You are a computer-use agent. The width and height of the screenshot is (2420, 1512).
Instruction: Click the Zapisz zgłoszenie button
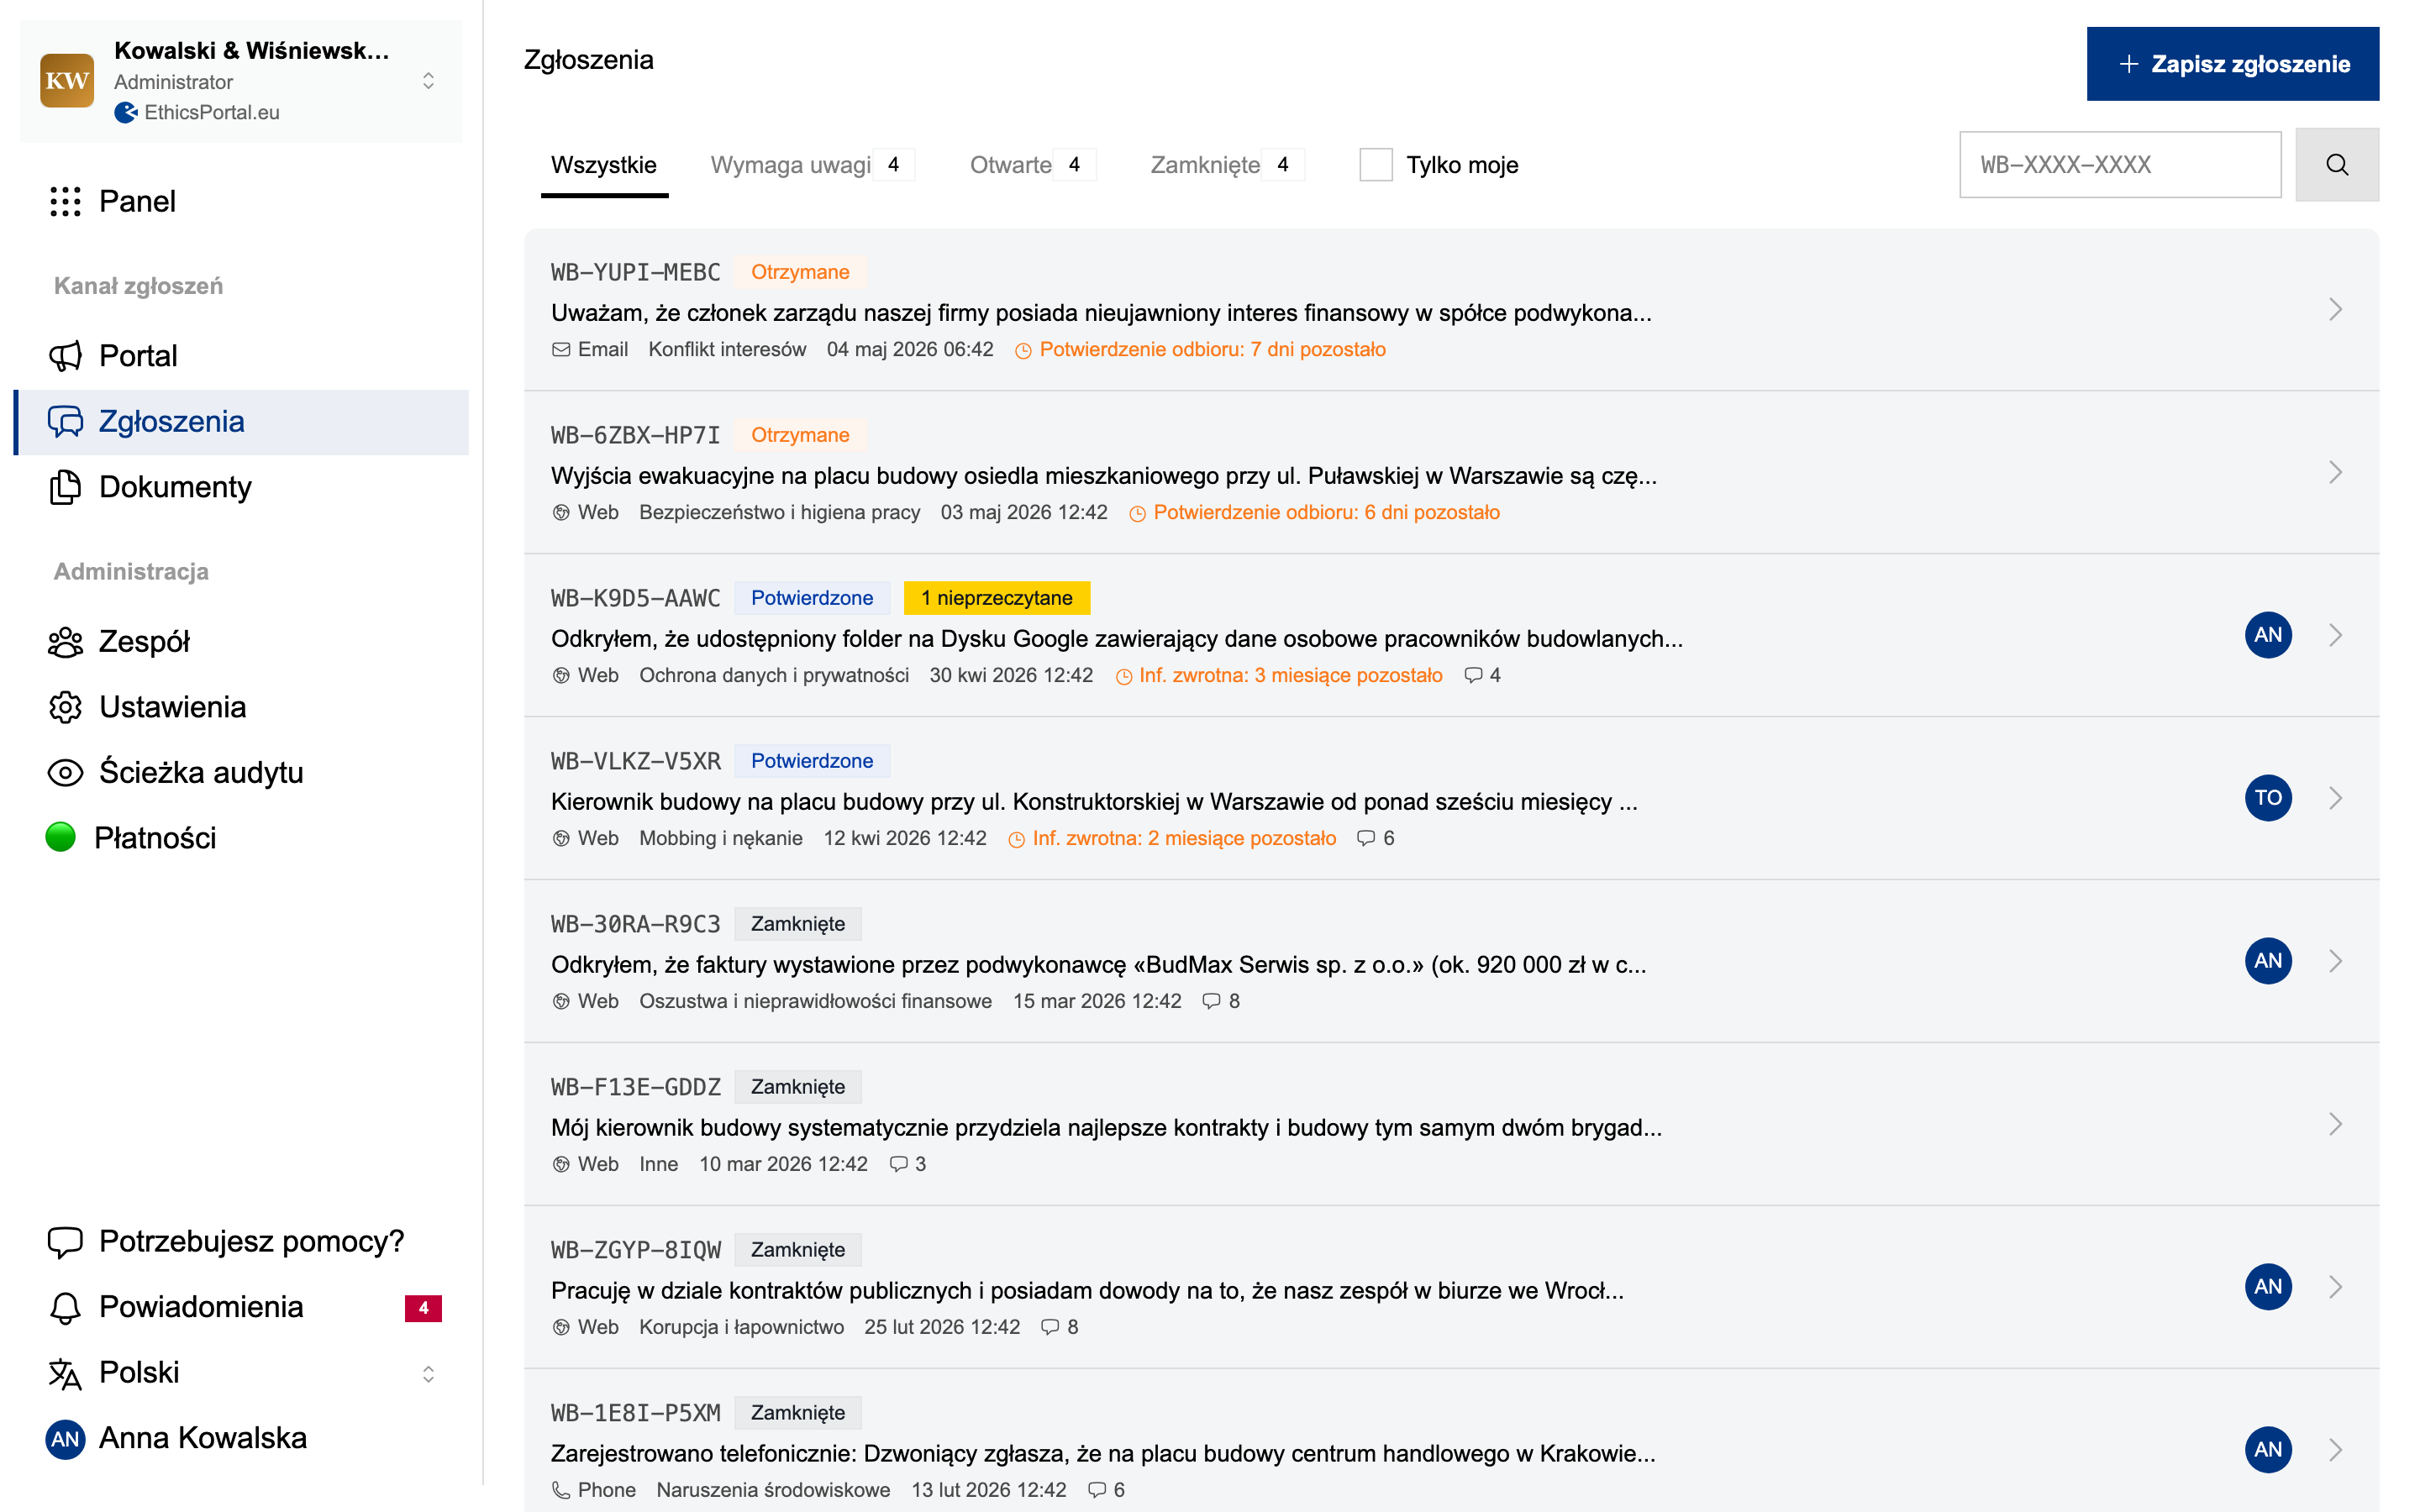click(2232, 64)
